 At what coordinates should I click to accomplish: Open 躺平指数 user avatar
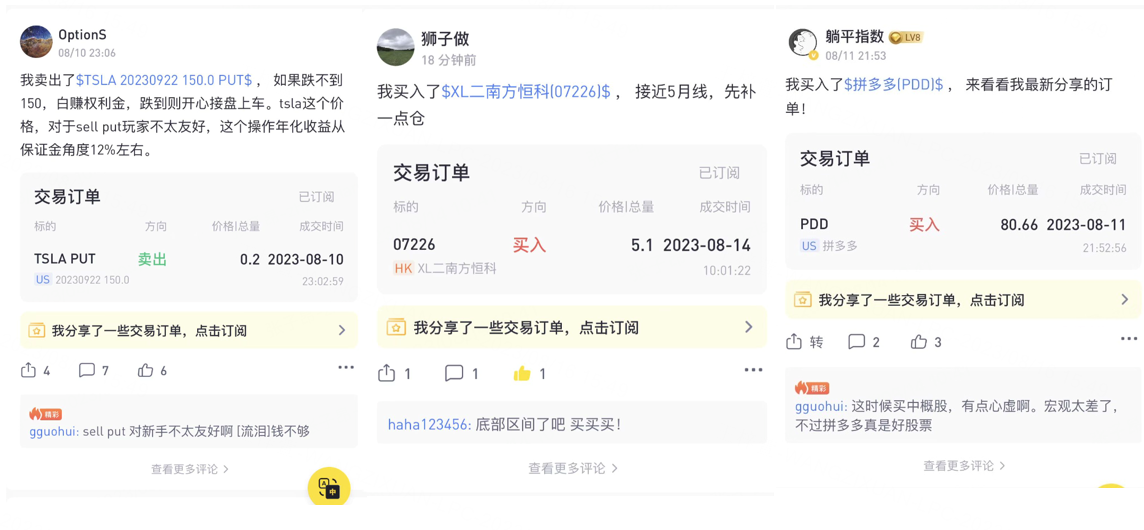(803, 44)
